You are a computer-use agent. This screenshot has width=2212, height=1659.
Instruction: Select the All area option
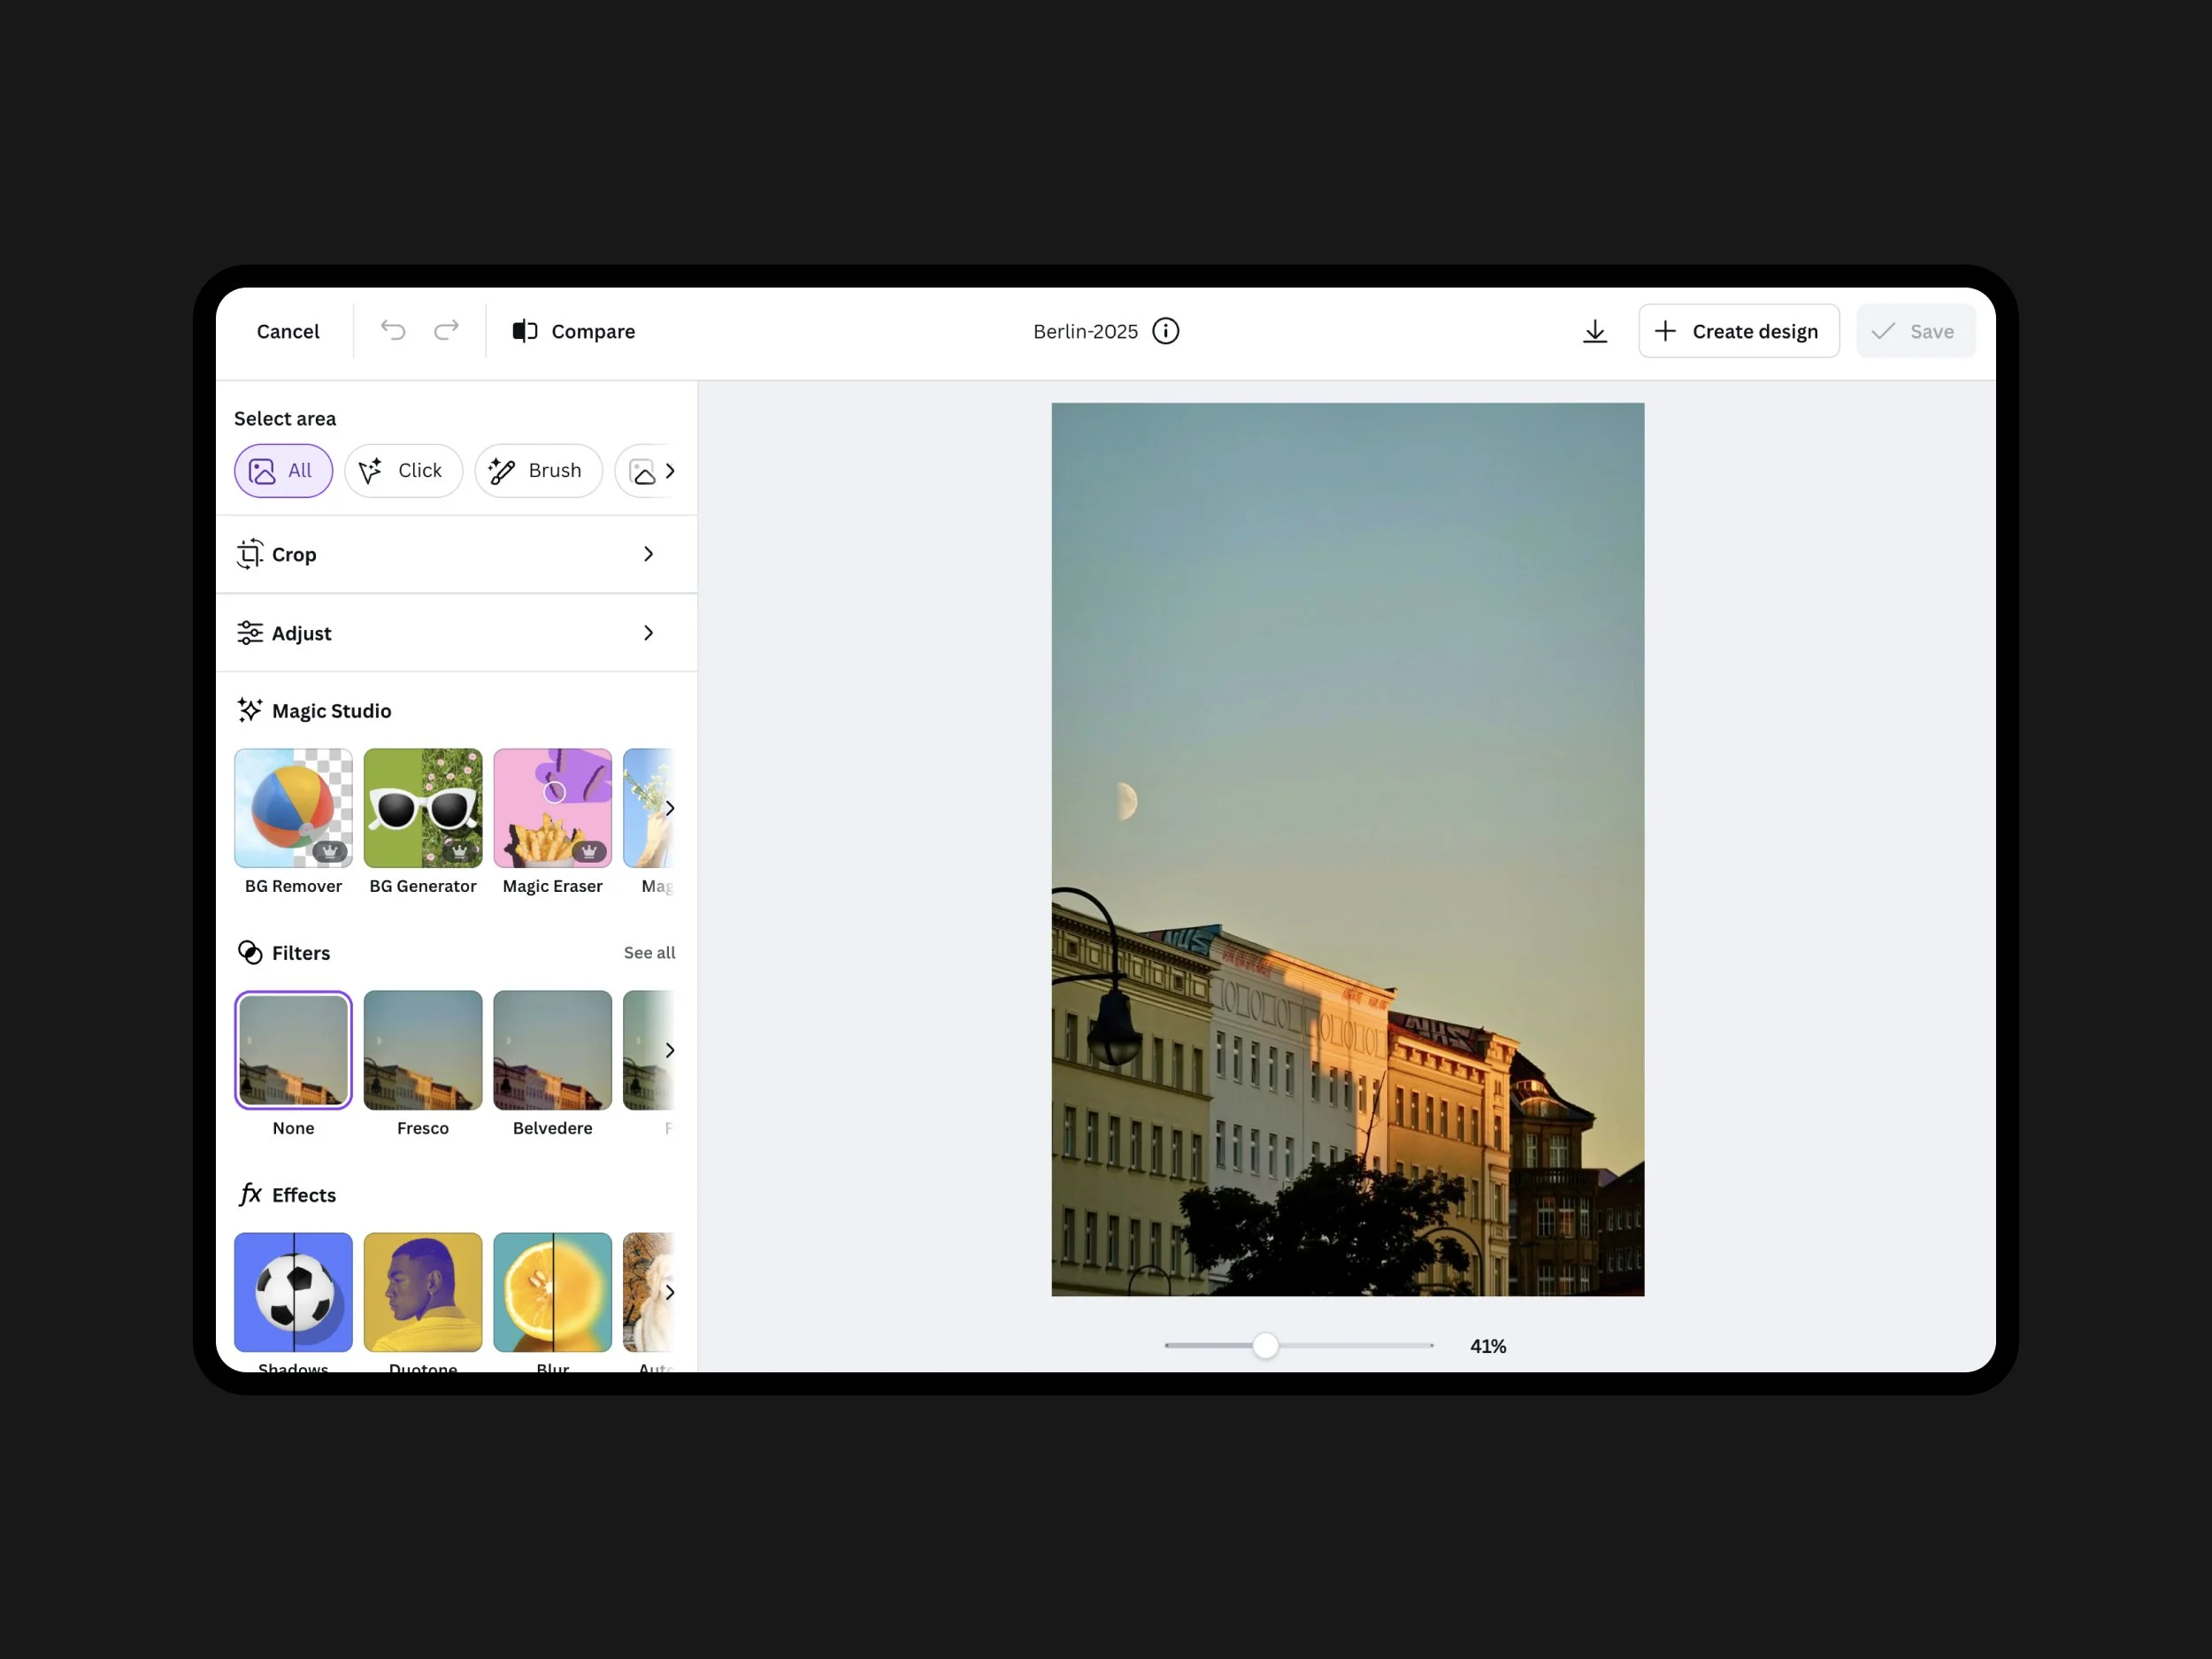tap(283, 470)
